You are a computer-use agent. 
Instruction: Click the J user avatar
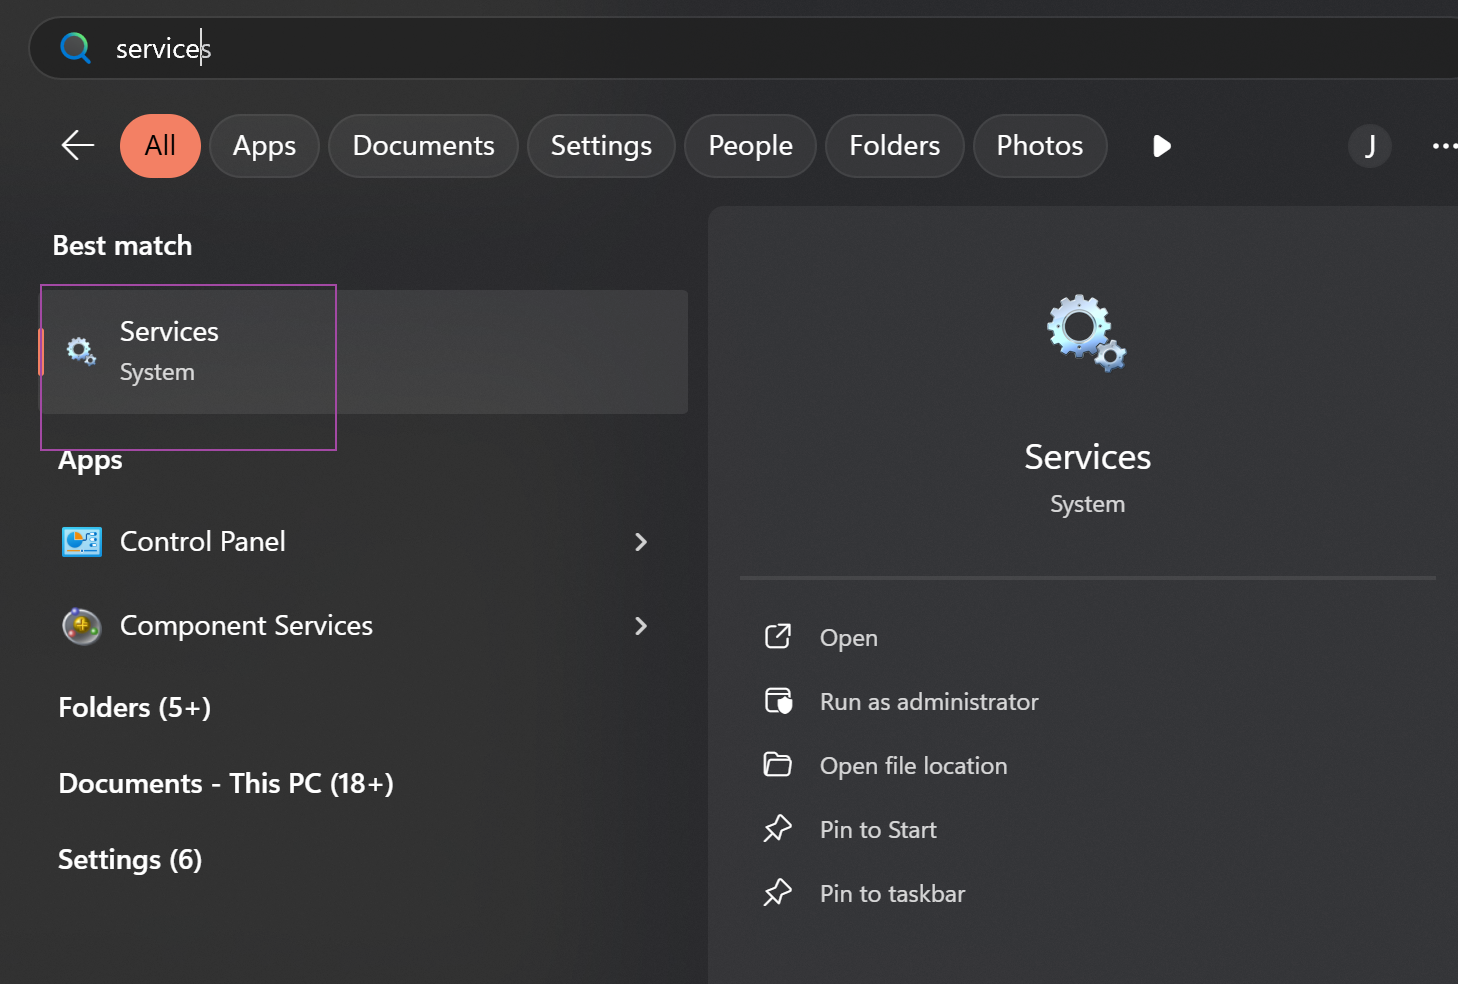click(x=1369, y=146)
